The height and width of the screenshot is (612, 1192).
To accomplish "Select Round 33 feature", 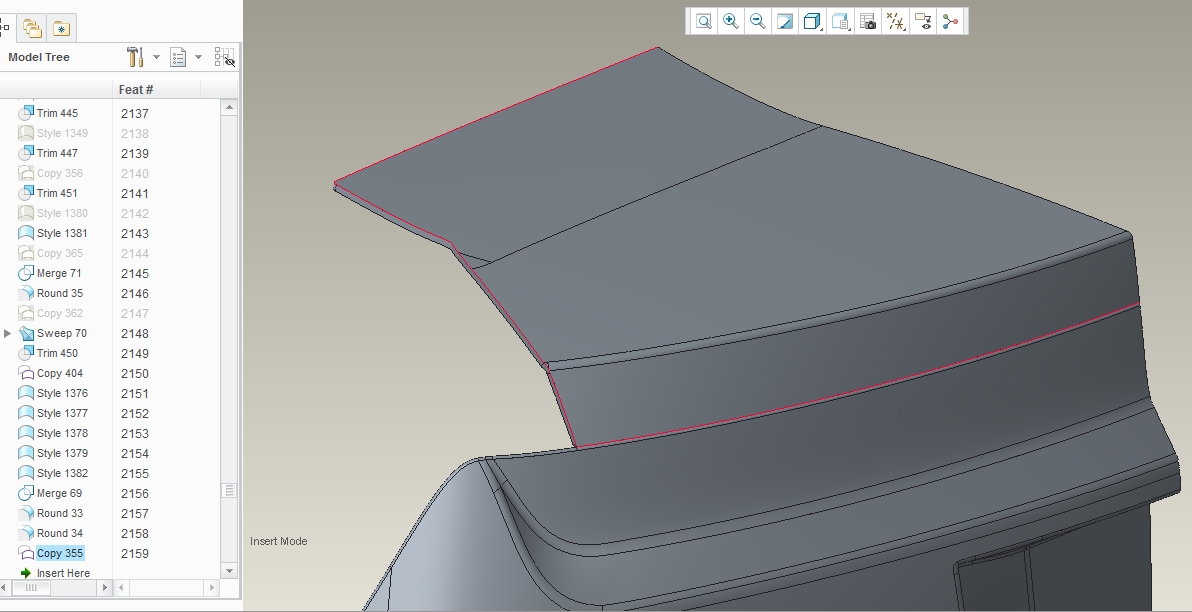I will tap(59, 513).
